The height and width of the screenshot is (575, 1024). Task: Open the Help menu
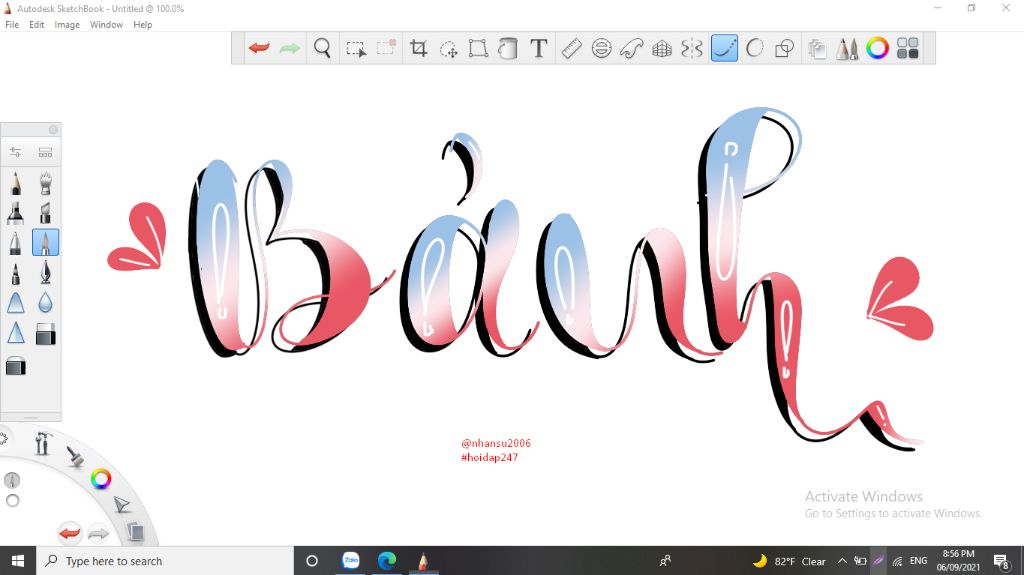pyautogui.click(x=142, y=25)
